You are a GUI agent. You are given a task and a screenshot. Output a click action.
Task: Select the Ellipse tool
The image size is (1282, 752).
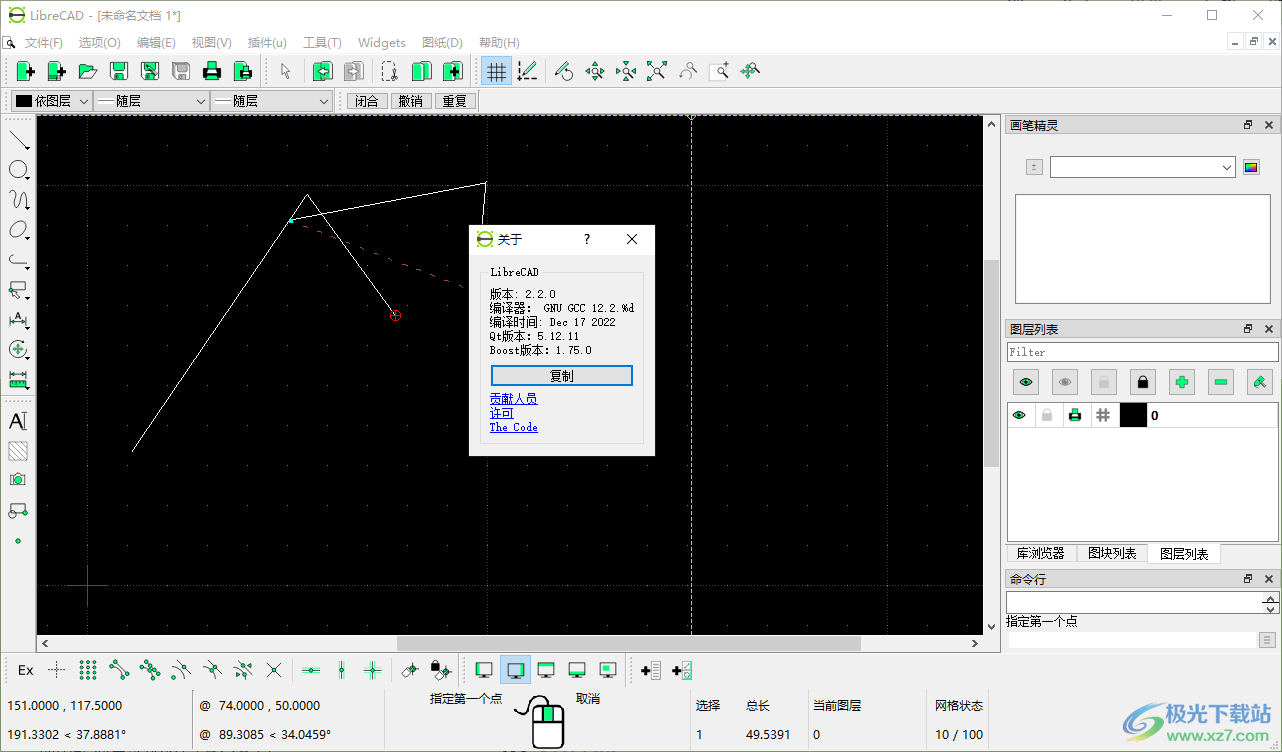(x=18, y=230)
